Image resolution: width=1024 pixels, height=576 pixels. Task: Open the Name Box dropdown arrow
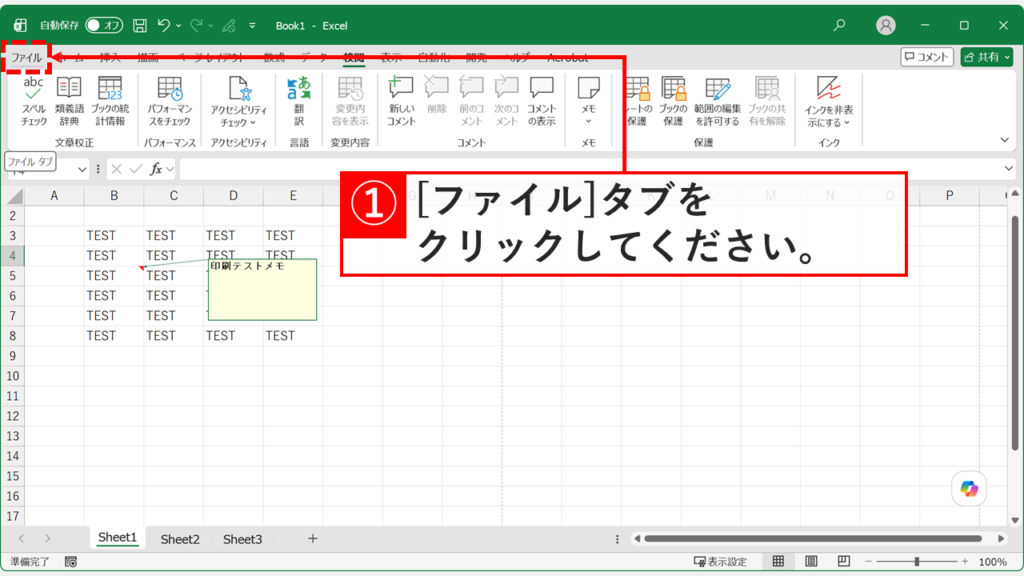point(82,170)
